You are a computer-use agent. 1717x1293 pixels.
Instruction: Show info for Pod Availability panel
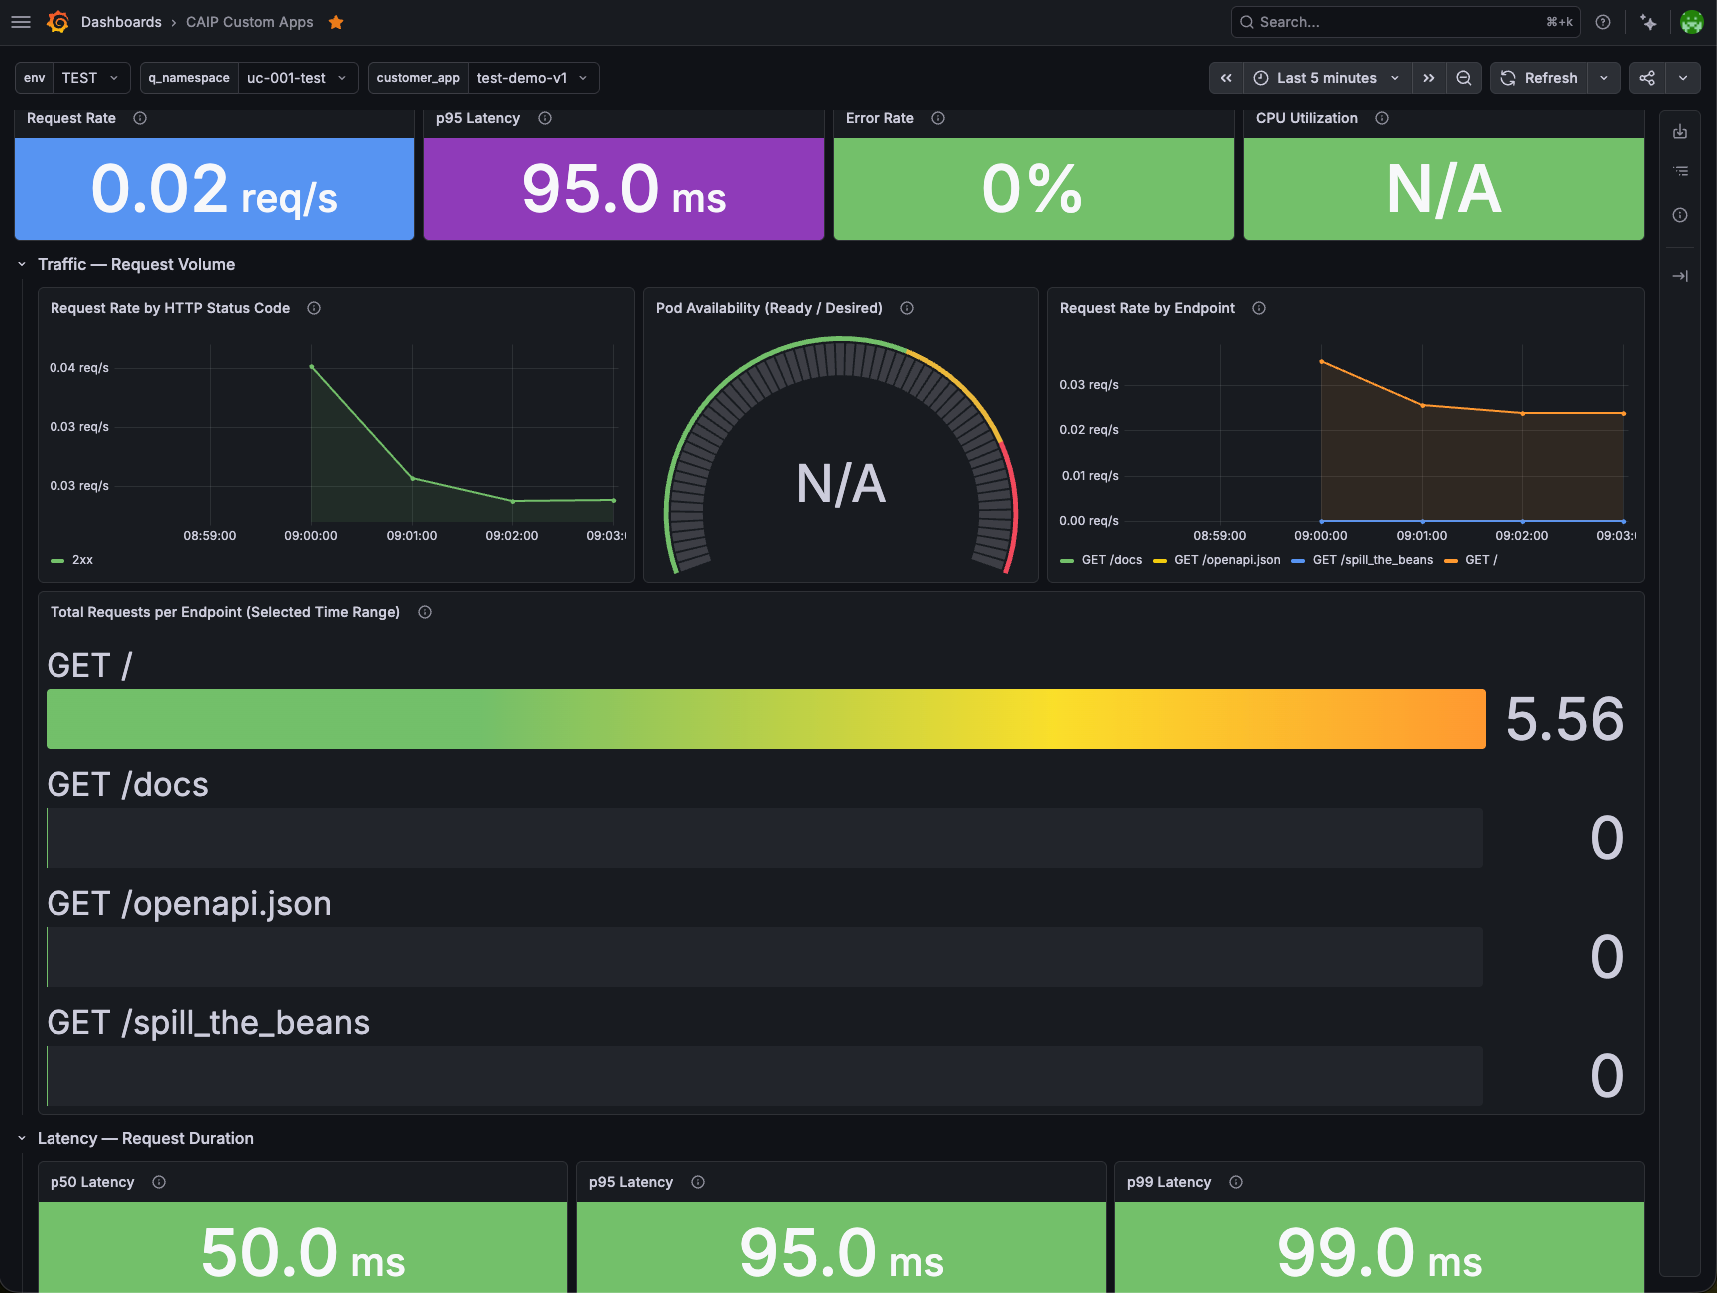click(907, 308)
